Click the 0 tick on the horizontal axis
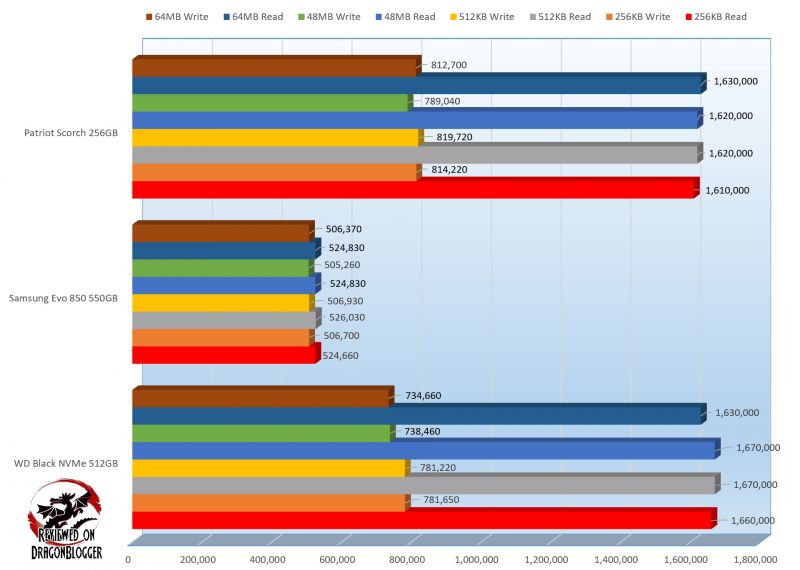800x570 pixels. [x=128, y=560]
